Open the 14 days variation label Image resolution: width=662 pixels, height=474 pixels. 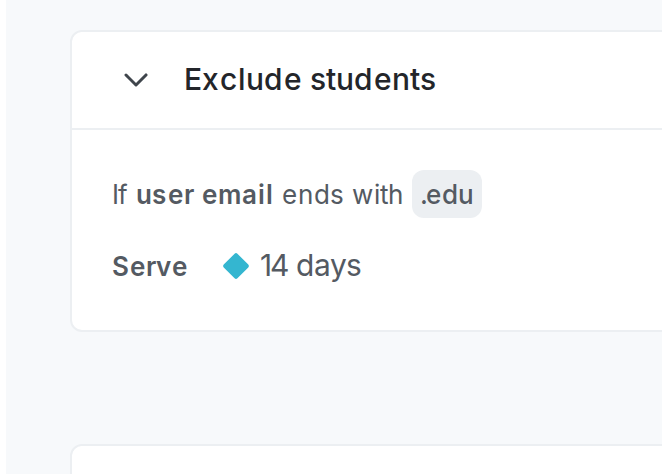coord(310,266)
